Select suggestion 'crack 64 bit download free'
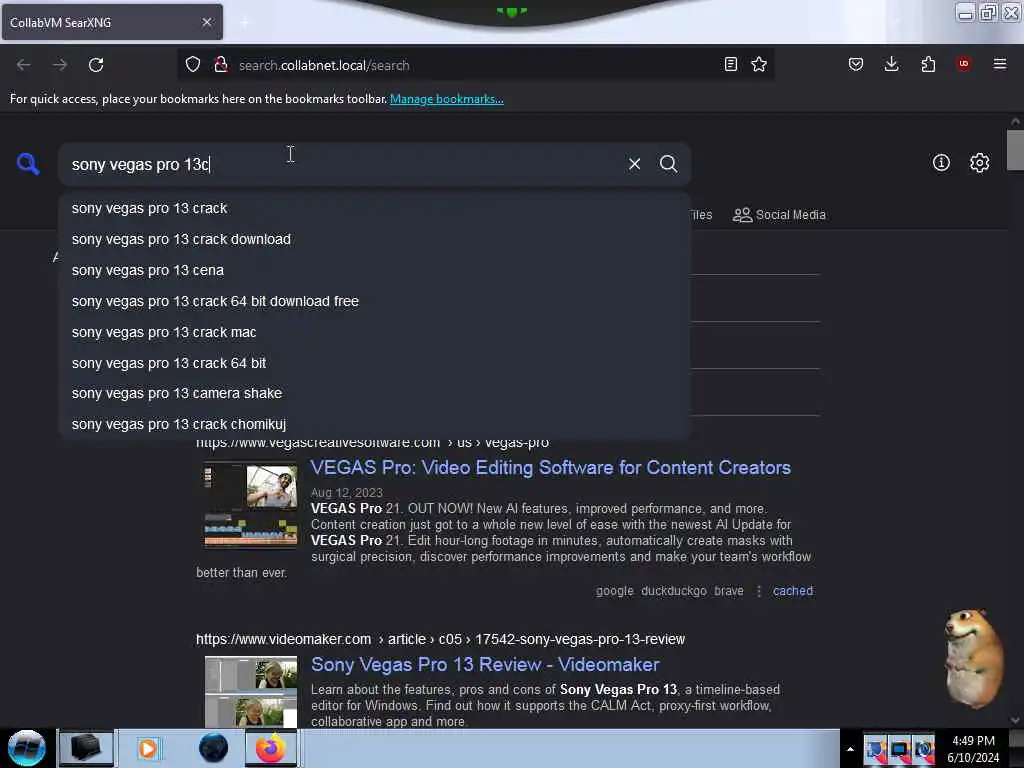This screenshot has width=1024, height=768. coord(374,301)
